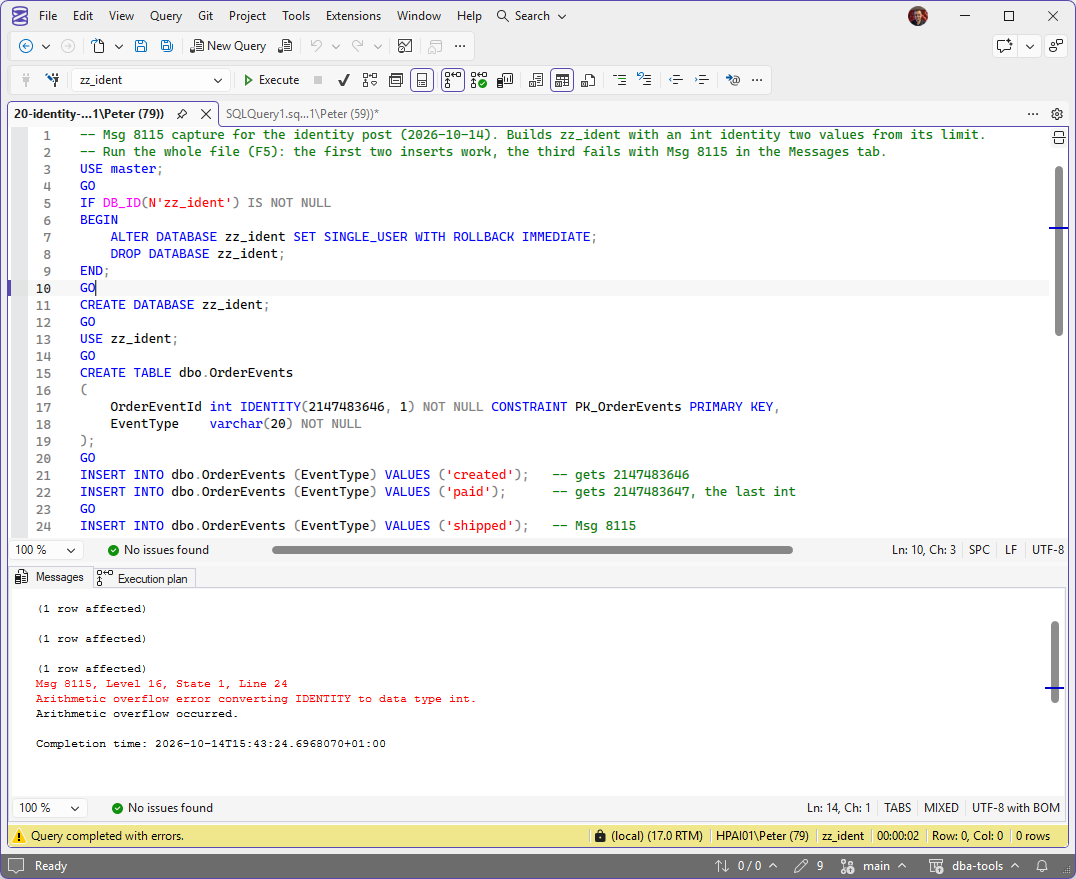Open the standard toolbar overflow ellipsis
The height and width of the screenshot is (879, 1076).
point(460,46)
